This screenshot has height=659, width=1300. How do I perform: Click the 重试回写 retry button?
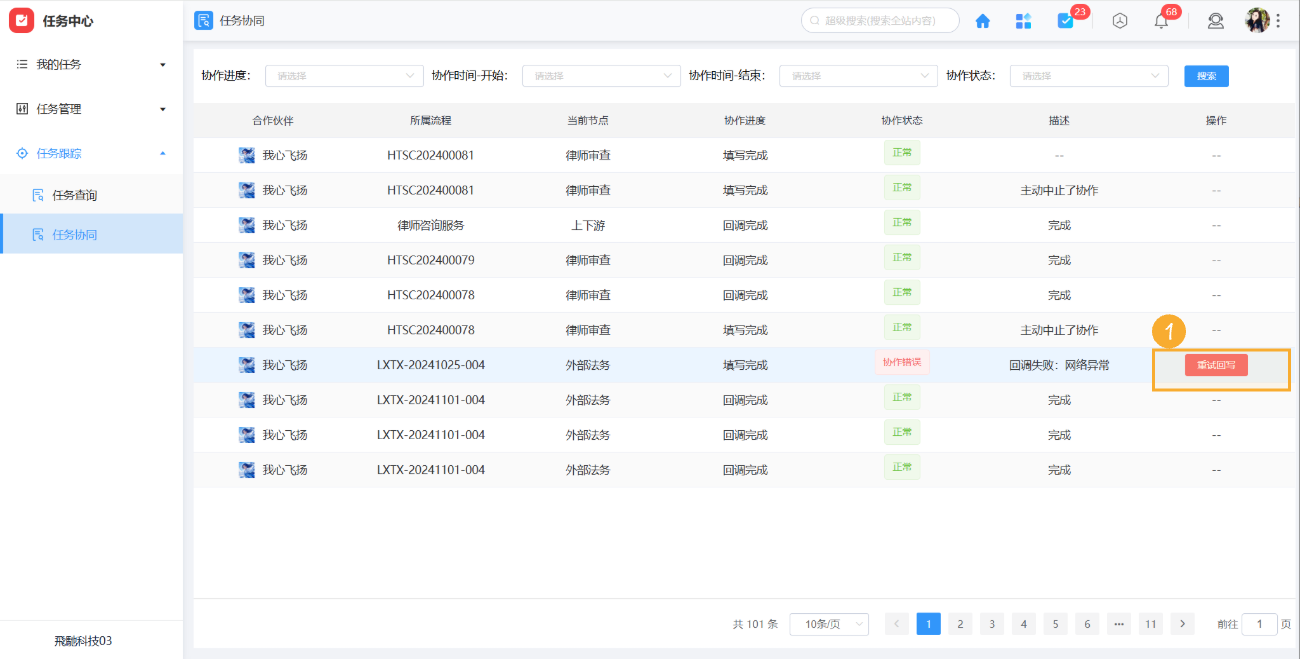pos(1216,364)
